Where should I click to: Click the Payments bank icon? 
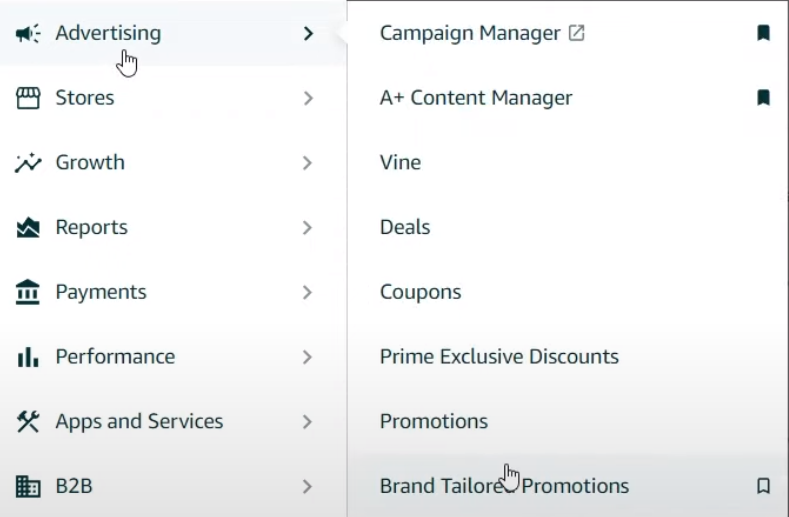[28, 293]
